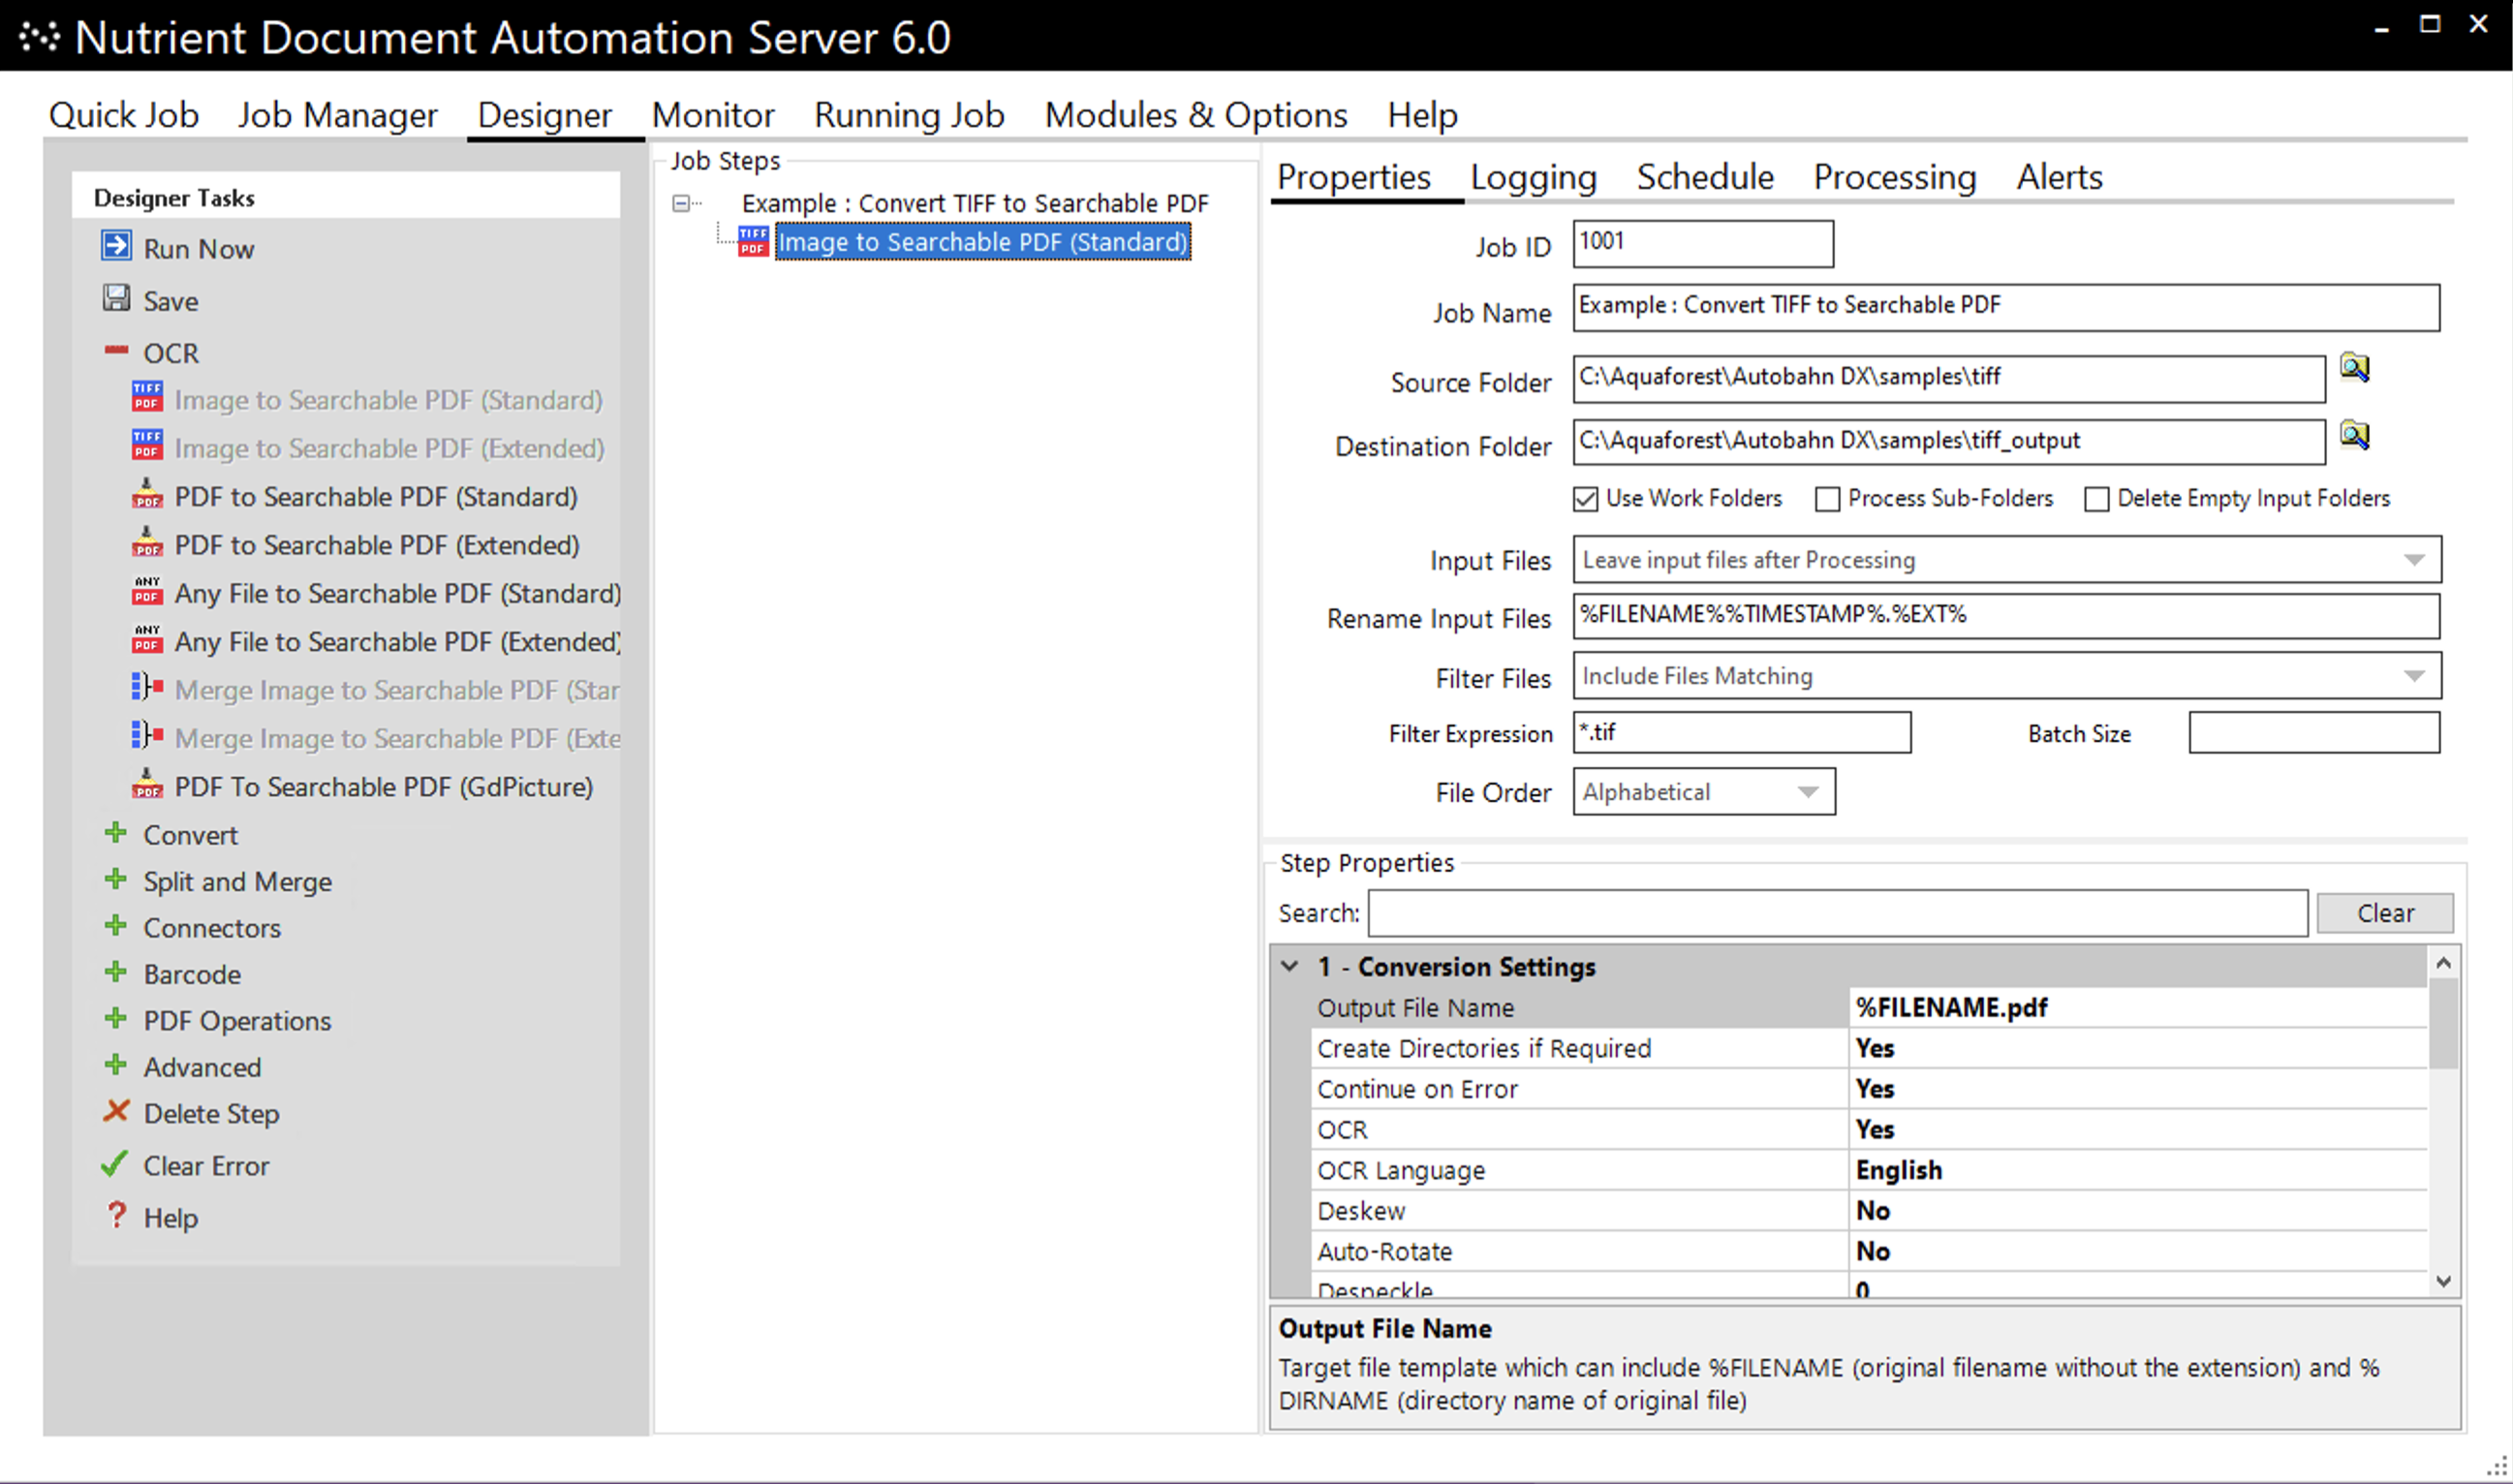Select the Run Now arrow icon
Viewport: 2513px width, 1484px height.
pos(116,247)
